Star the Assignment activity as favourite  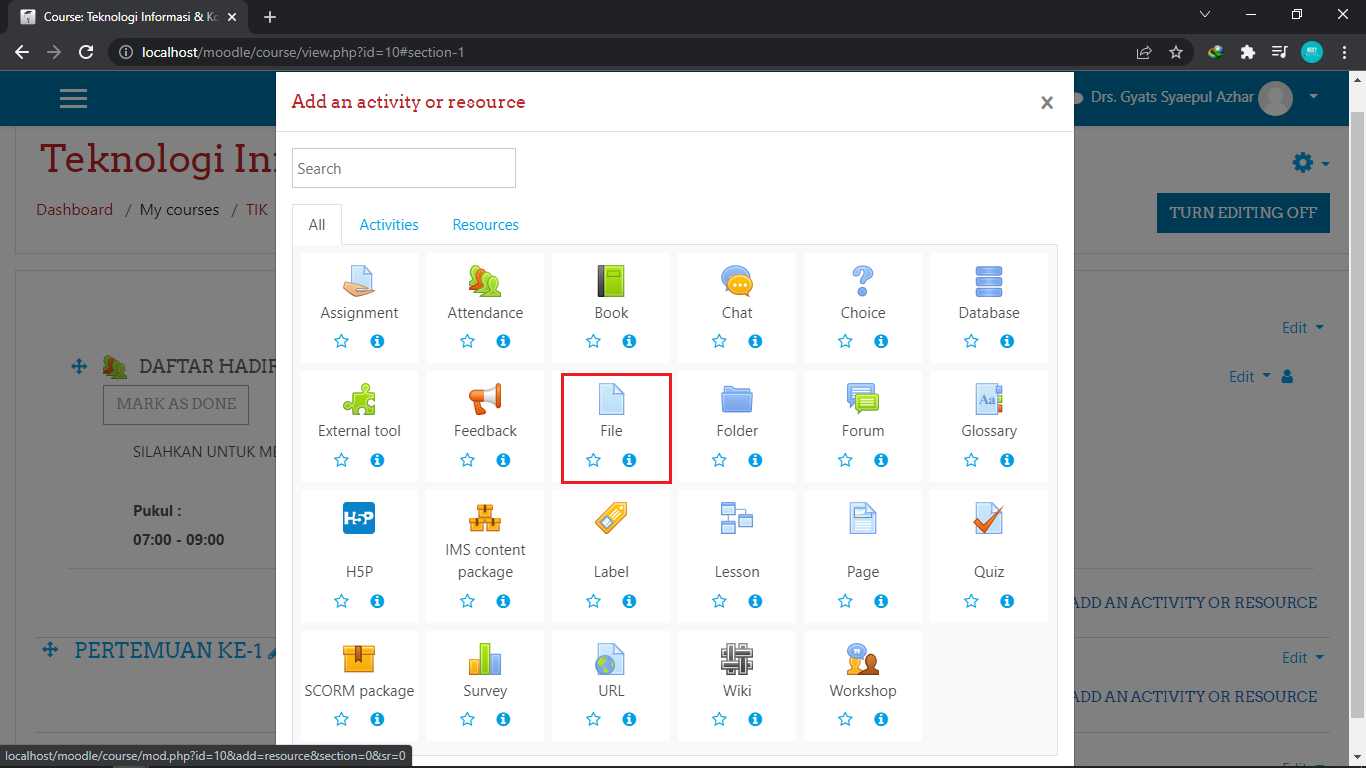tap(341, 341)
